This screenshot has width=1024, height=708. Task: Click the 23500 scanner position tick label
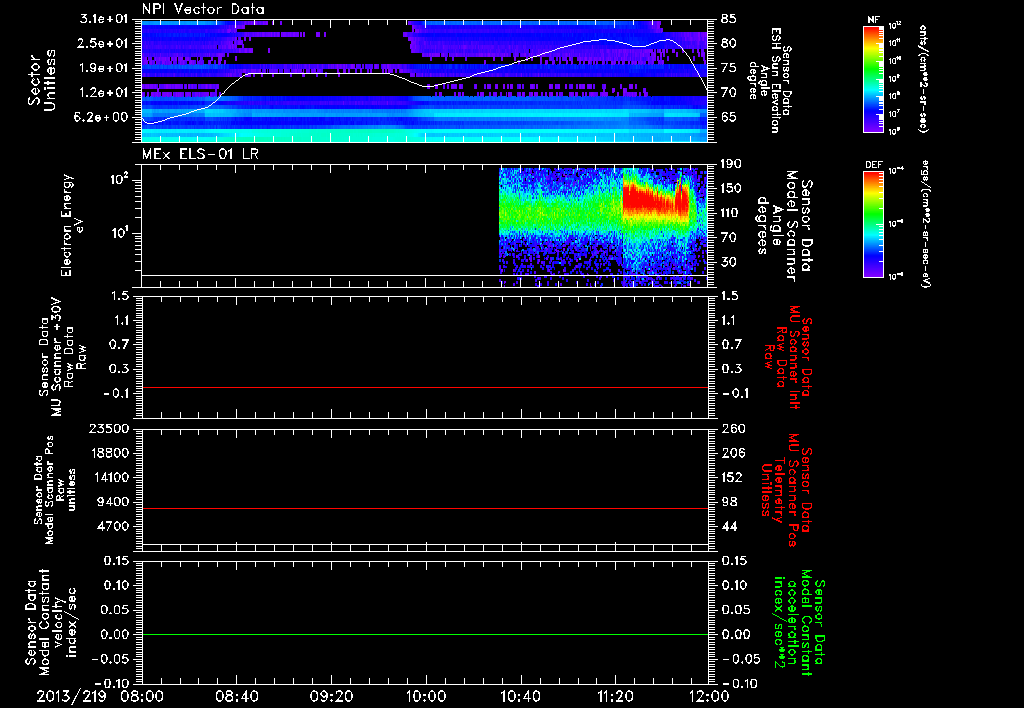[x=110, y=429]
